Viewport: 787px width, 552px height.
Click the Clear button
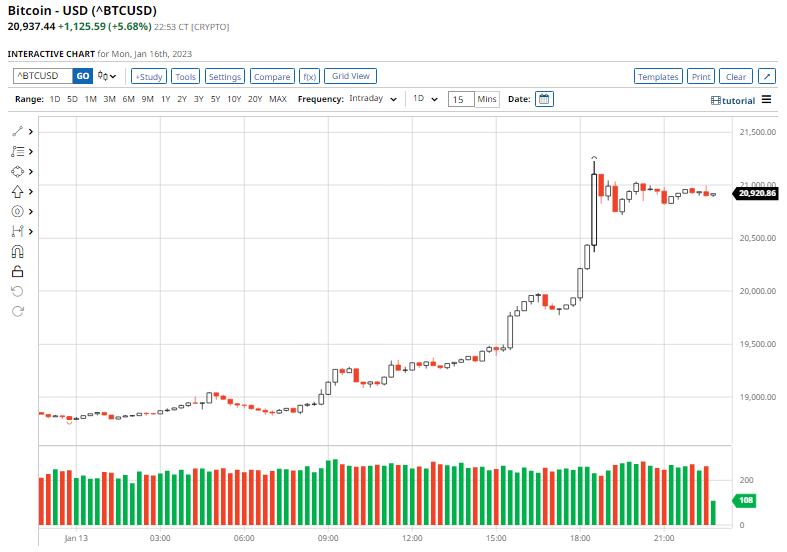[736, 76]
